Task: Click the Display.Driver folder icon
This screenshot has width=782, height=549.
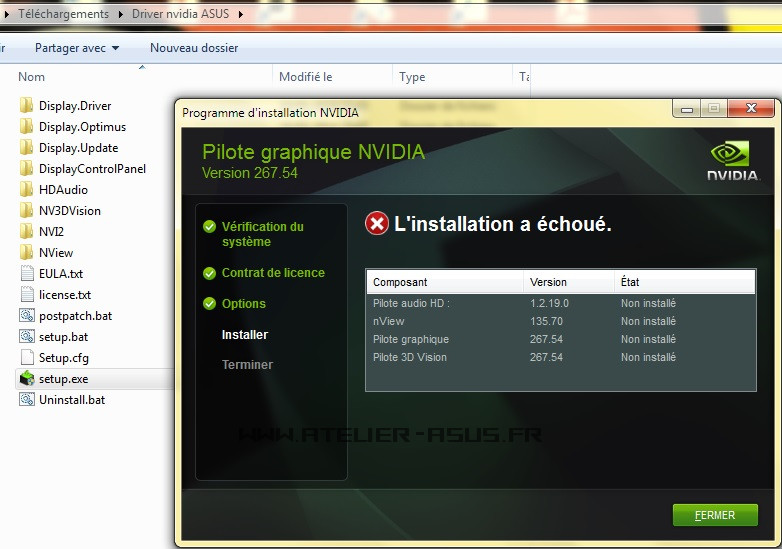Action: click(x=26, y=106)
